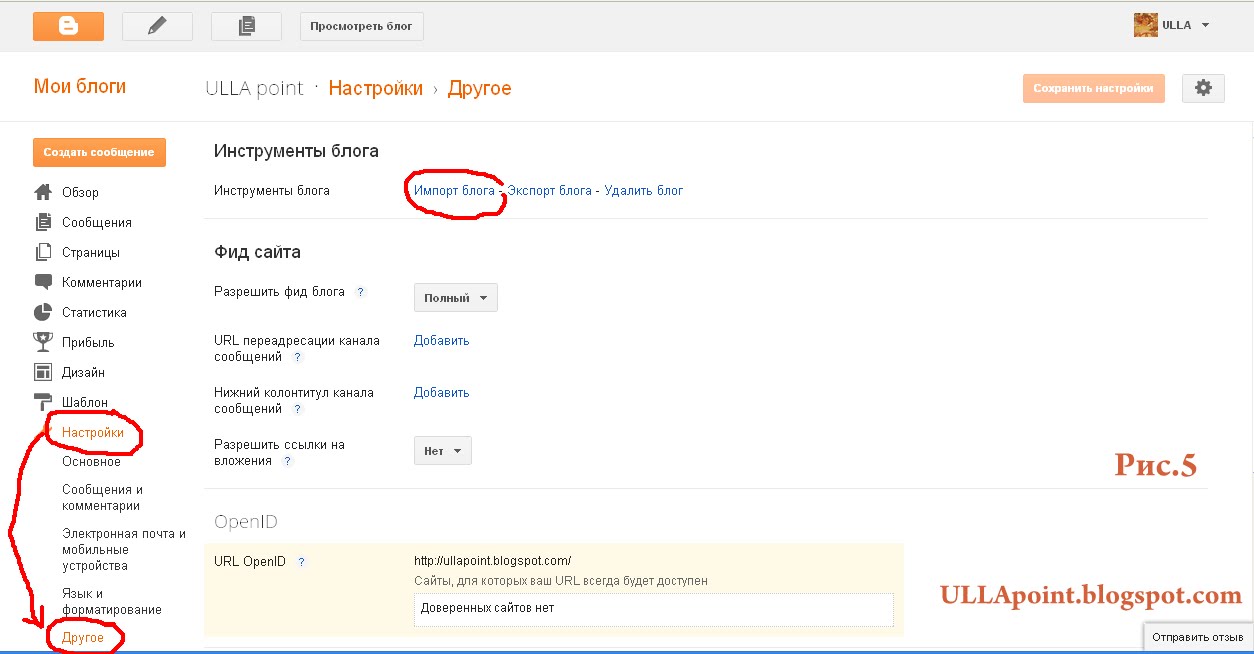
Task: Expand the Полный feed dropdown
Action: coord(455,298)
